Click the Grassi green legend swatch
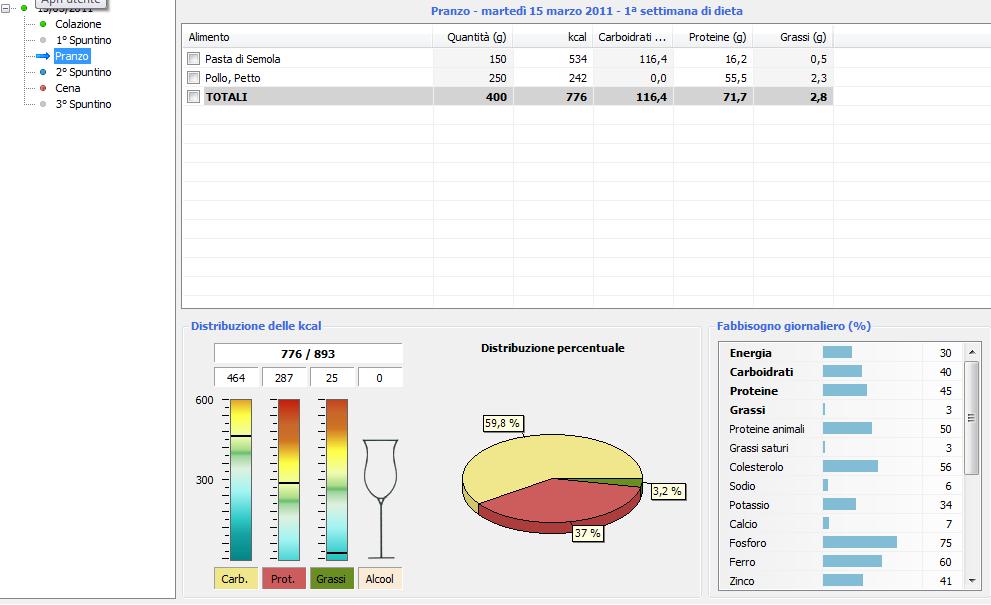This screenshot has width=991, height=605. click(x=332, y=578)
